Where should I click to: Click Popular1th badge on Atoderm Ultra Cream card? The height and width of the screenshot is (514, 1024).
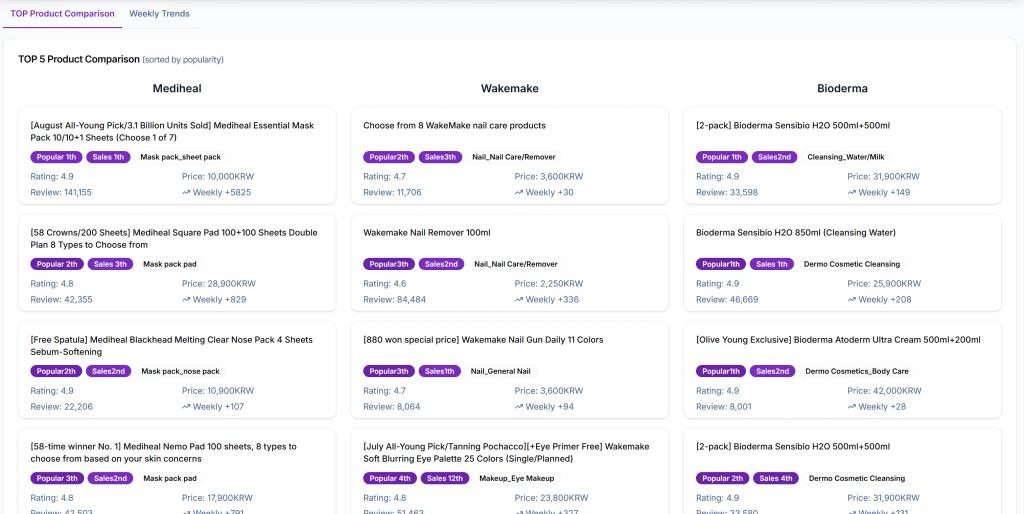pos(721,372)
